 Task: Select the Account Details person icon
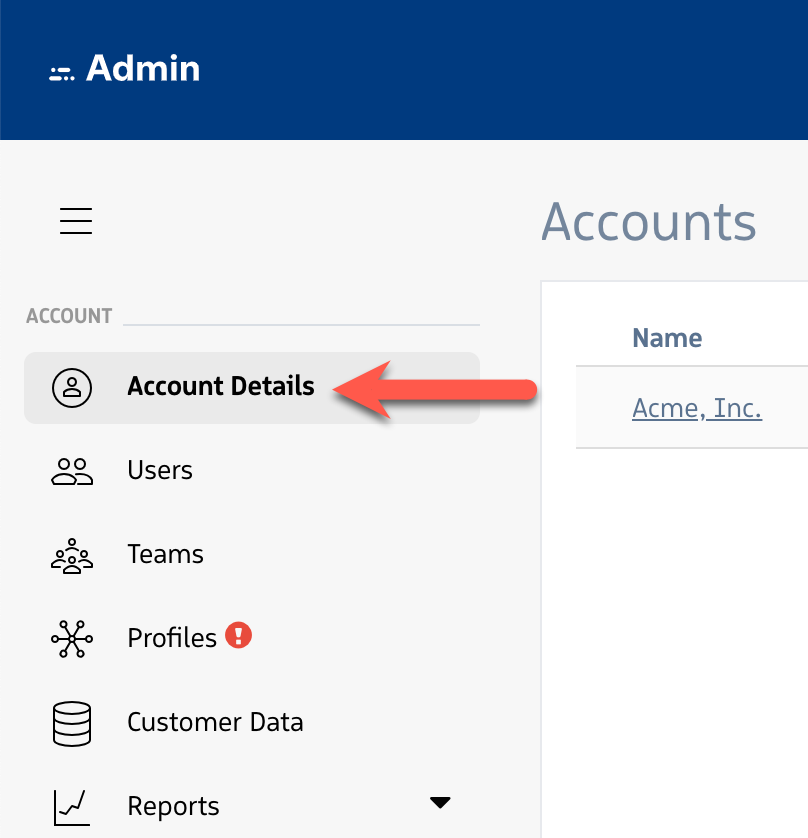70,386
